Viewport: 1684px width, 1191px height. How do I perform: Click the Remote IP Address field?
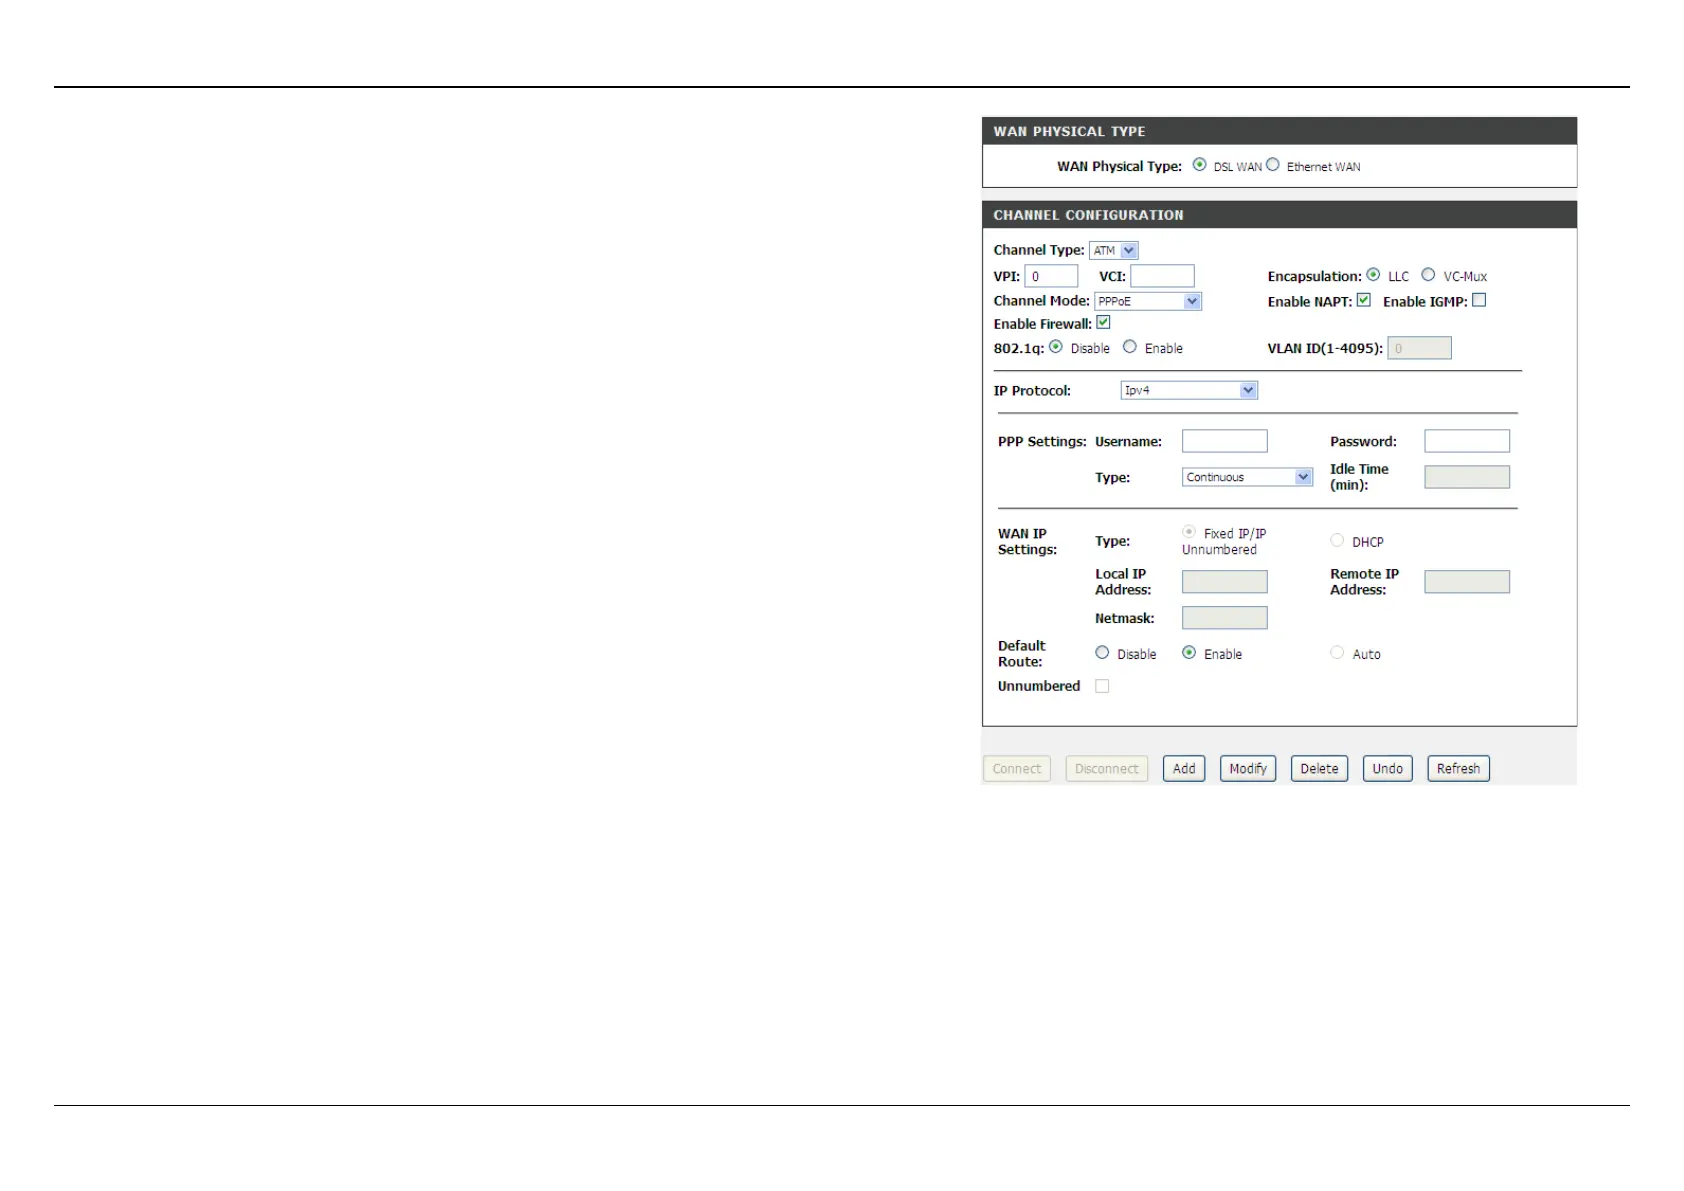1467,582
